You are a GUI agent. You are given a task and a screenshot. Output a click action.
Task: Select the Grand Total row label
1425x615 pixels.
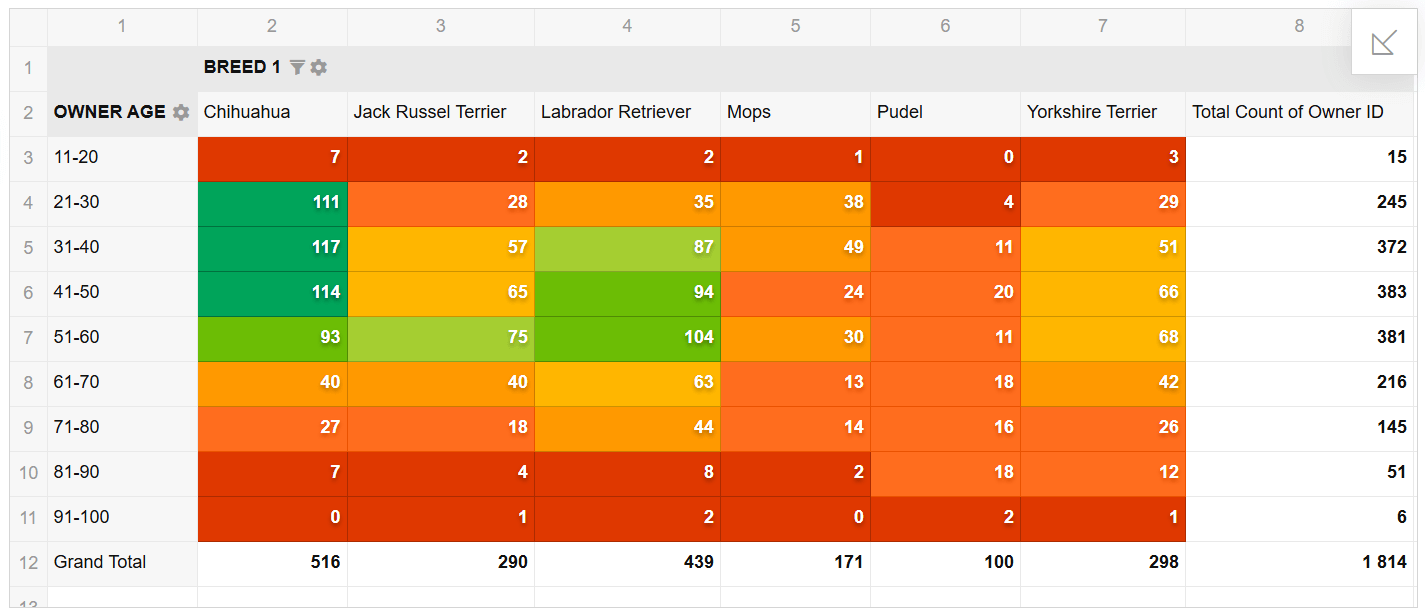tap(100, 562)
